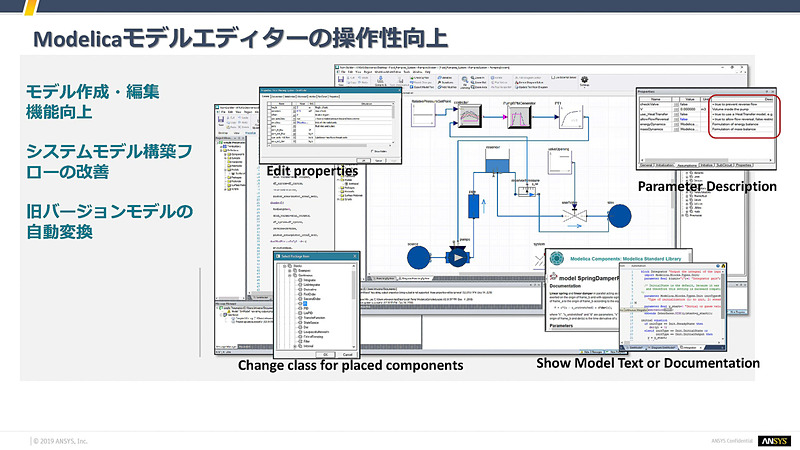The width and height of the screenshot is (800, 450).
Task: Select the highlighted PI item in package tree
Action: tap(305, 304)
